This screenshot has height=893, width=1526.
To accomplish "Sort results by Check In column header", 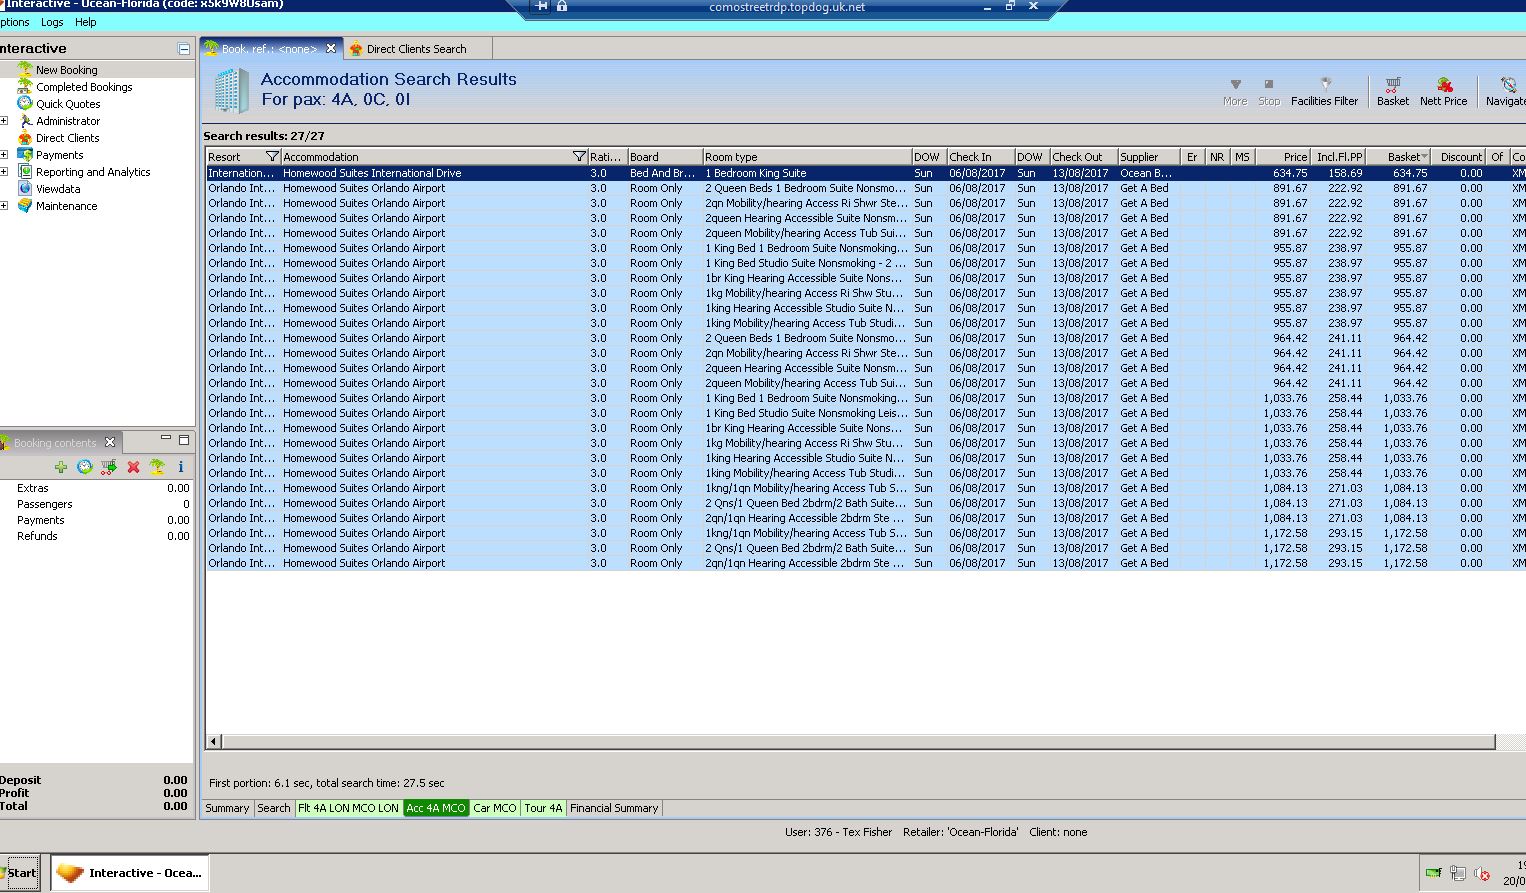I will coord(980,157).
